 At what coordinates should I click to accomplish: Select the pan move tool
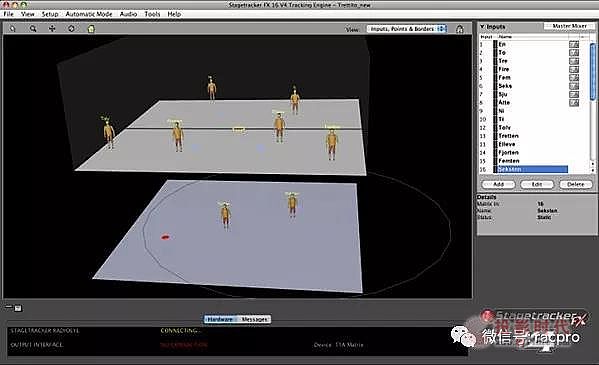pyautogui.click(x=52, y=29)
